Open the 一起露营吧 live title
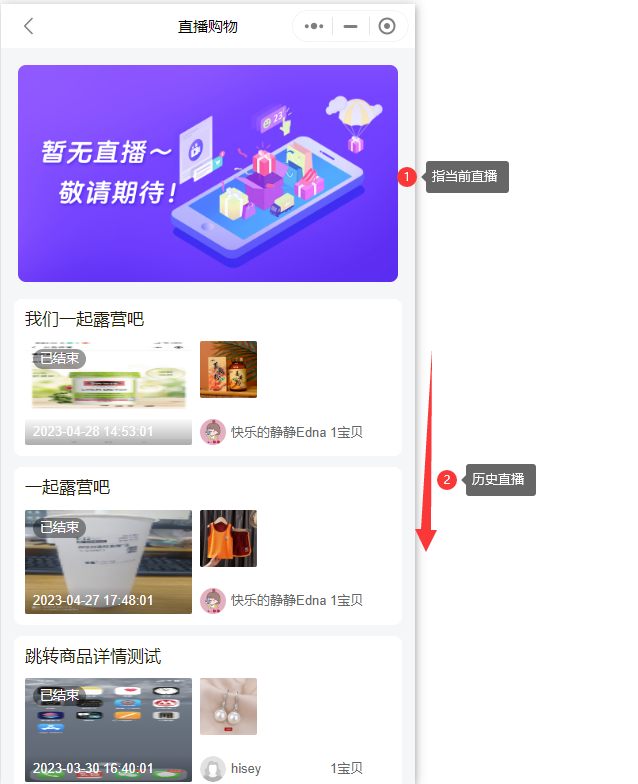The image size is (638, 784). (68, 488)
